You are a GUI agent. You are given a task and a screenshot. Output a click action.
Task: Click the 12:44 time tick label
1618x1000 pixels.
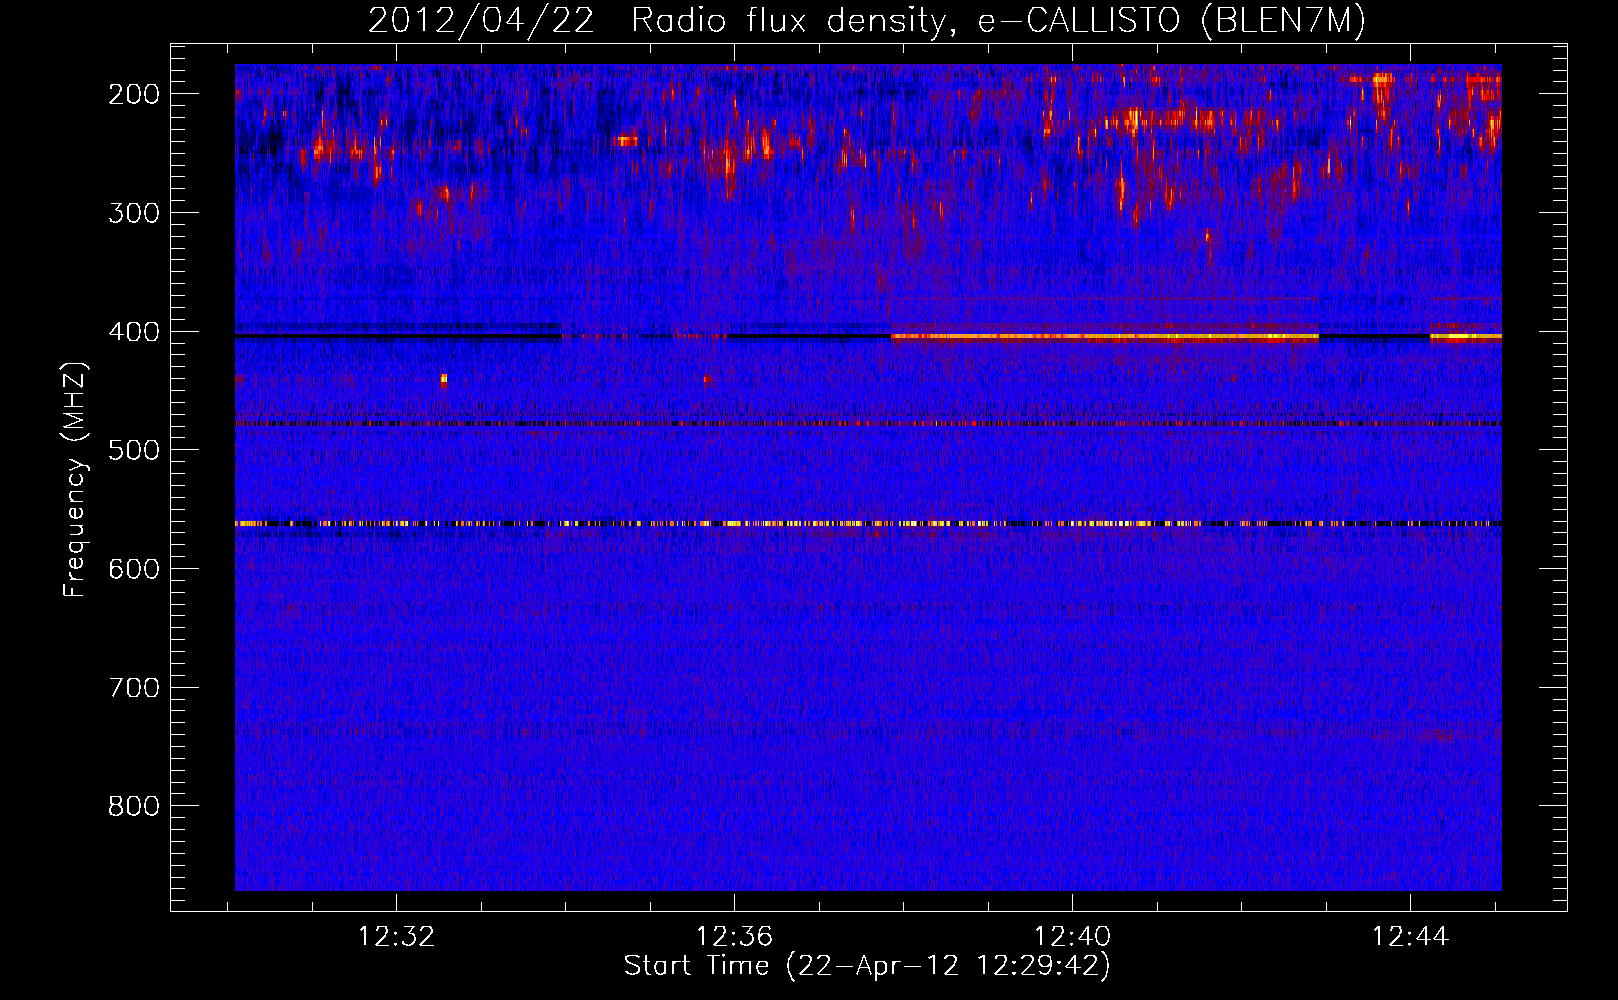[x=1410, y=937]
